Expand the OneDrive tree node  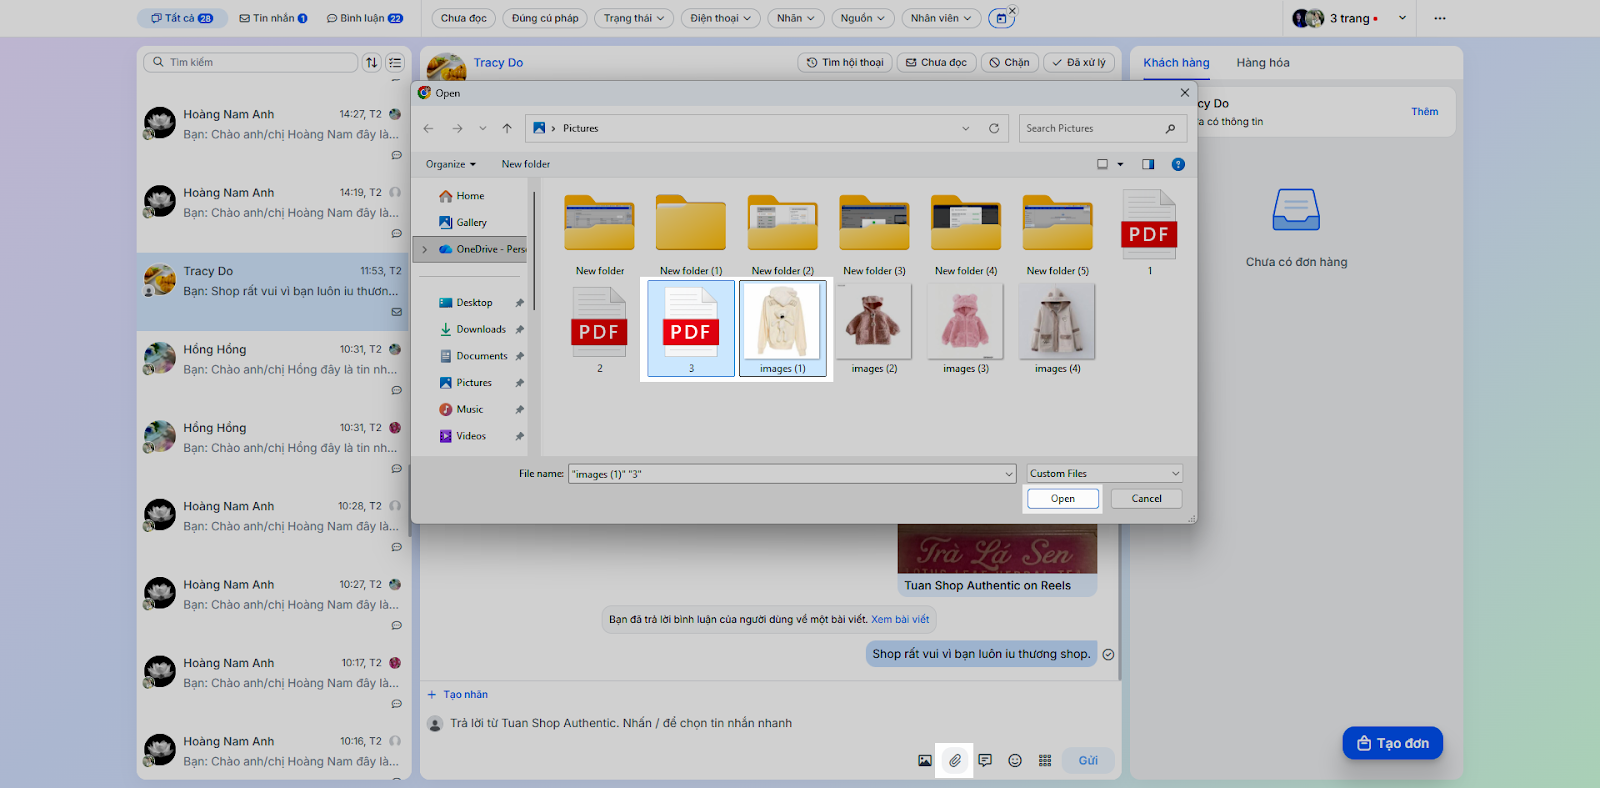point(424,249)
